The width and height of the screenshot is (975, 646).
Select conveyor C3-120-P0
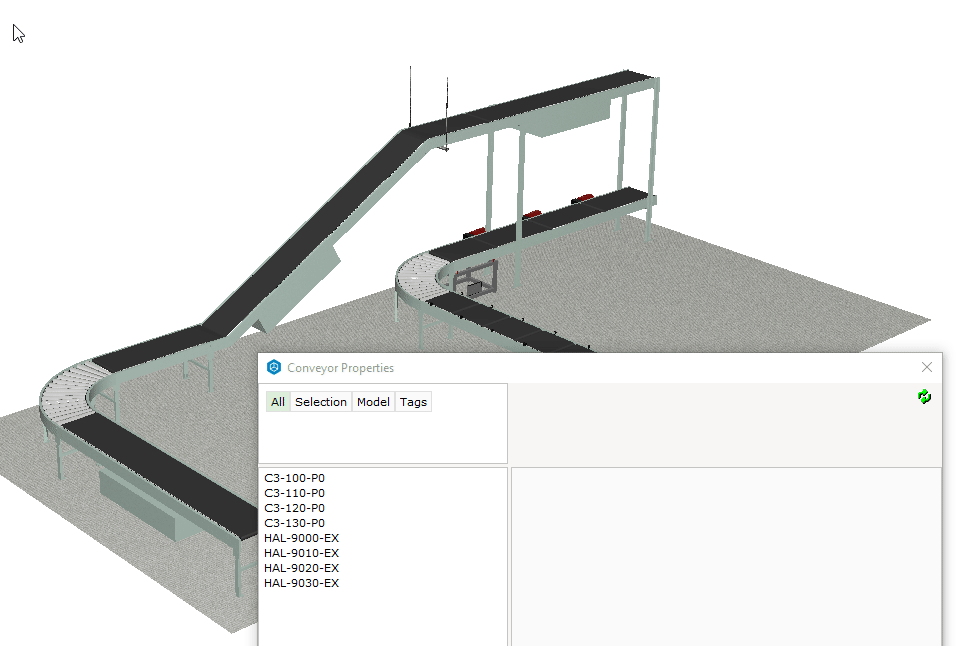tap(293, 507)
